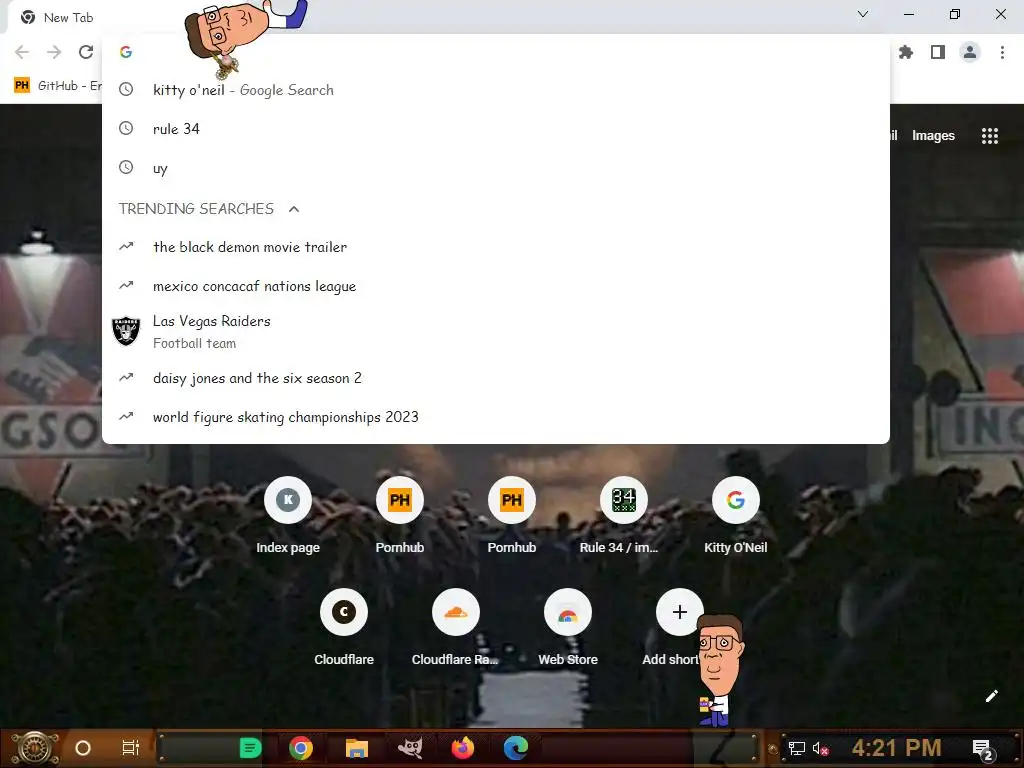Select the "kitty o'neil" history suggestion
This screenshot has width=1024, height=768.
click(496, 90)
